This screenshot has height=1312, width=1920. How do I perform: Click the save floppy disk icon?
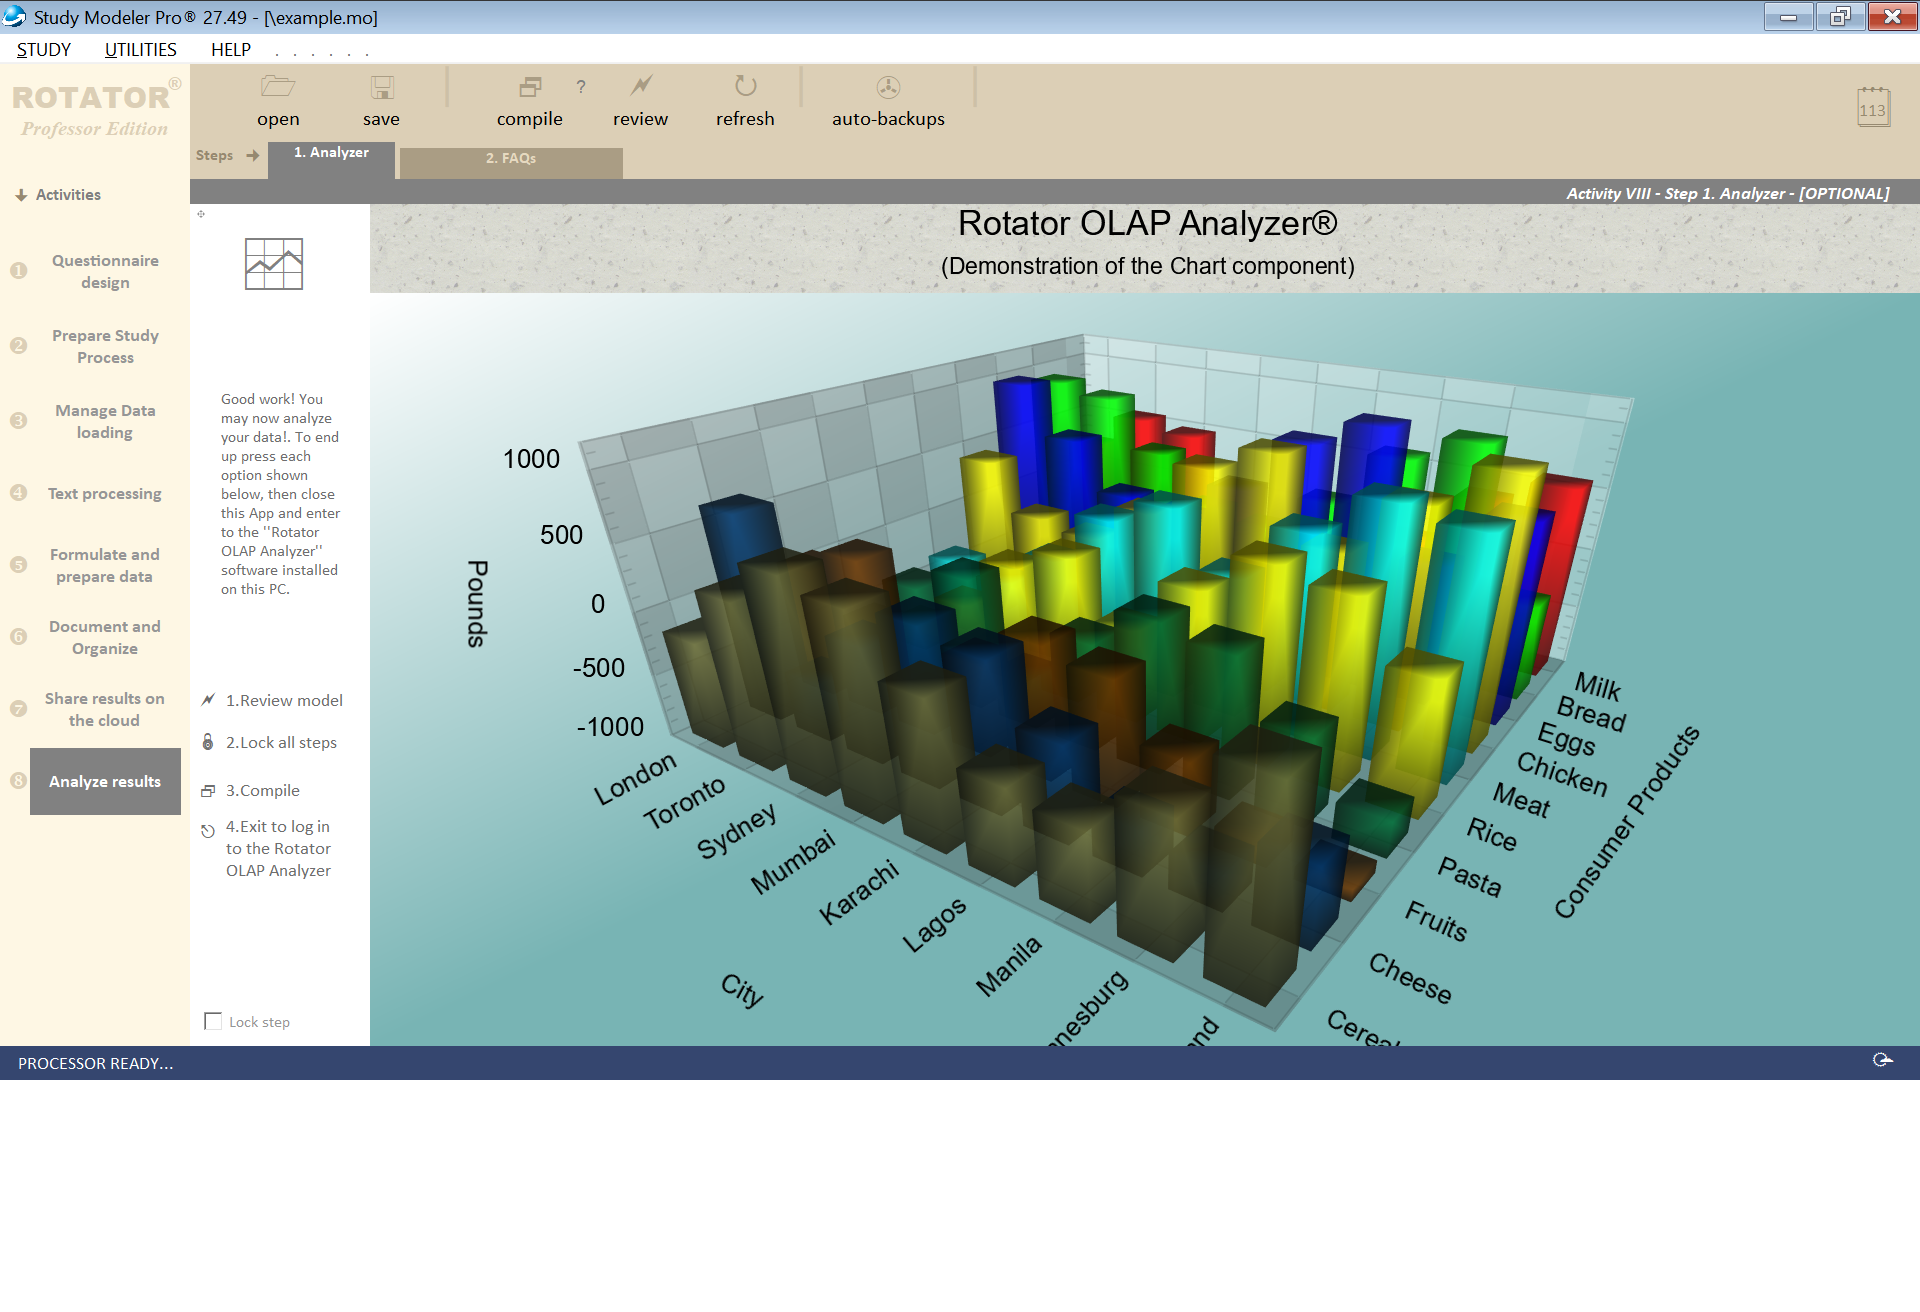pos(382,87)
